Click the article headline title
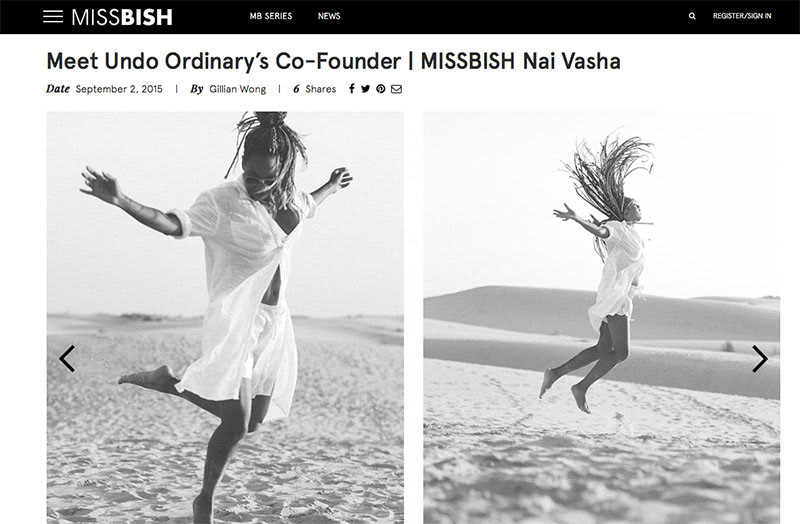Screen dimensions: 800x524 pyautogui.click(x=334, y=61)
